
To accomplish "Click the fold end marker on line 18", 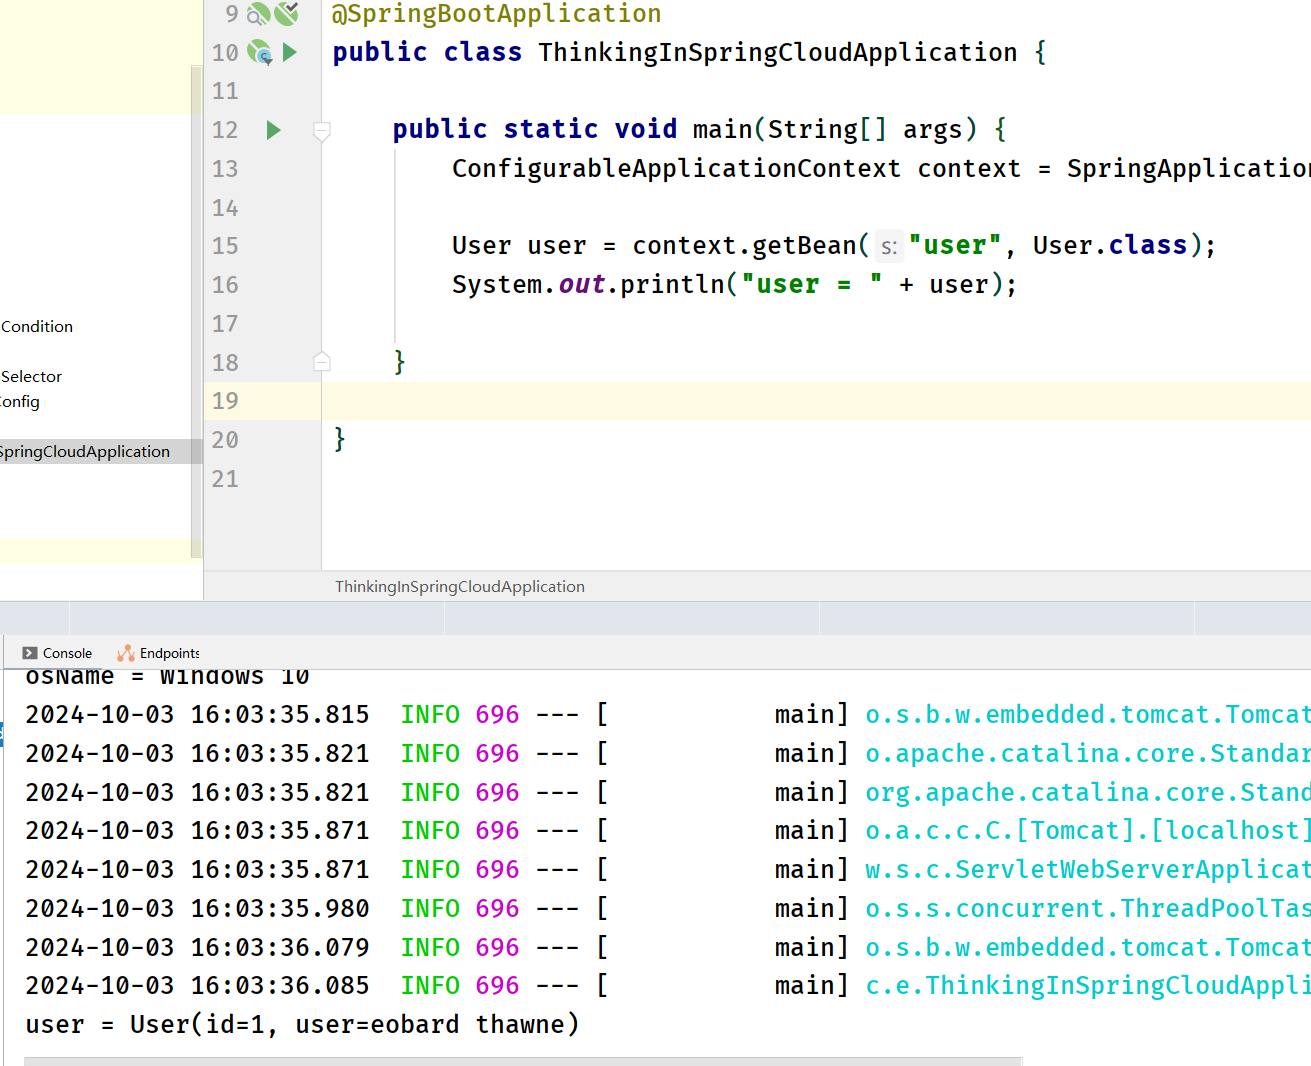I will [x=322, y=362].
